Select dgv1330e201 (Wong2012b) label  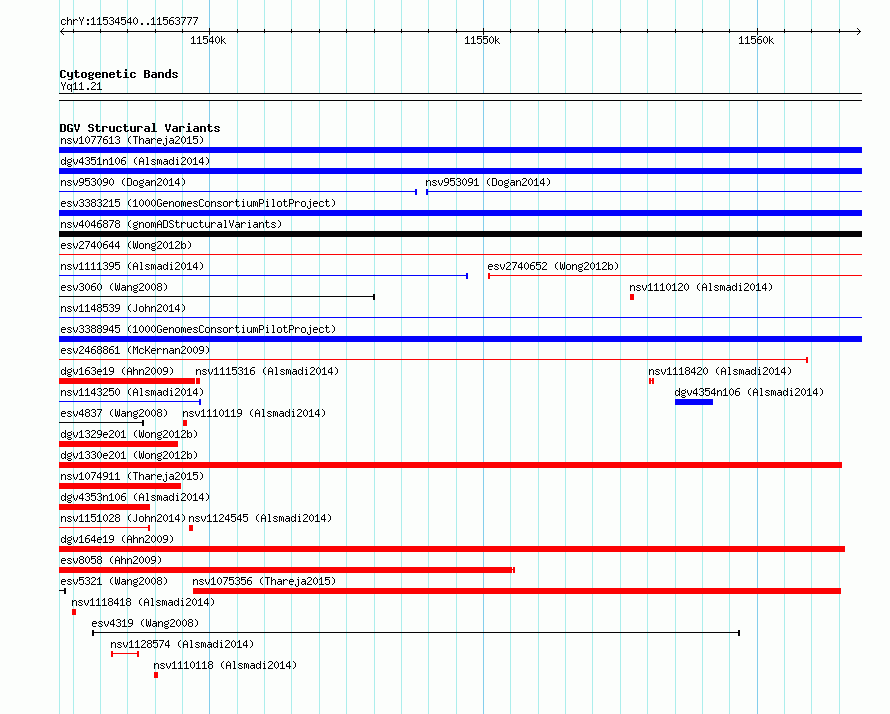[129, 455]
